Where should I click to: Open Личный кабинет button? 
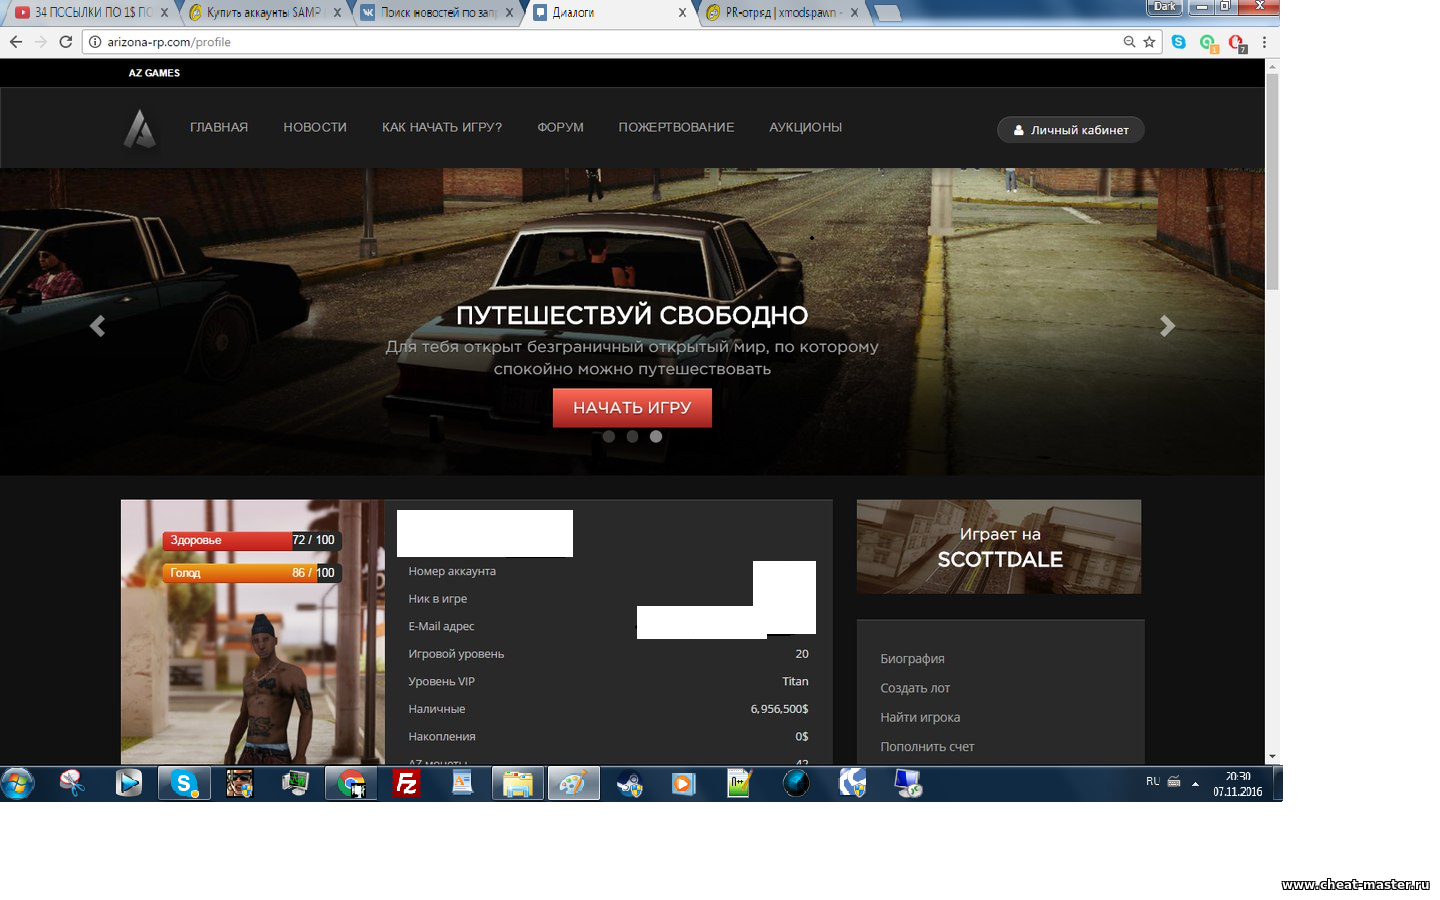click(x=1070, y=130)
